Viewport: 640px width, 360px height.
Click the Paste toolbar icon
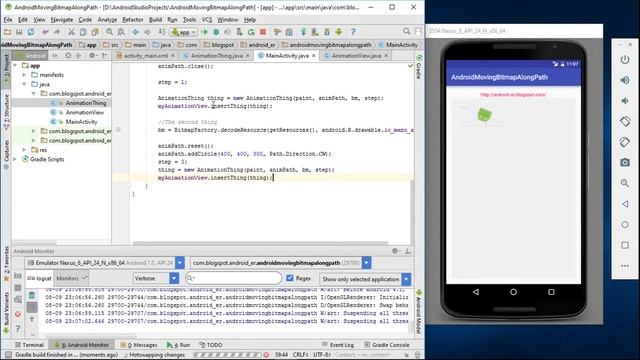coord(95,32)
